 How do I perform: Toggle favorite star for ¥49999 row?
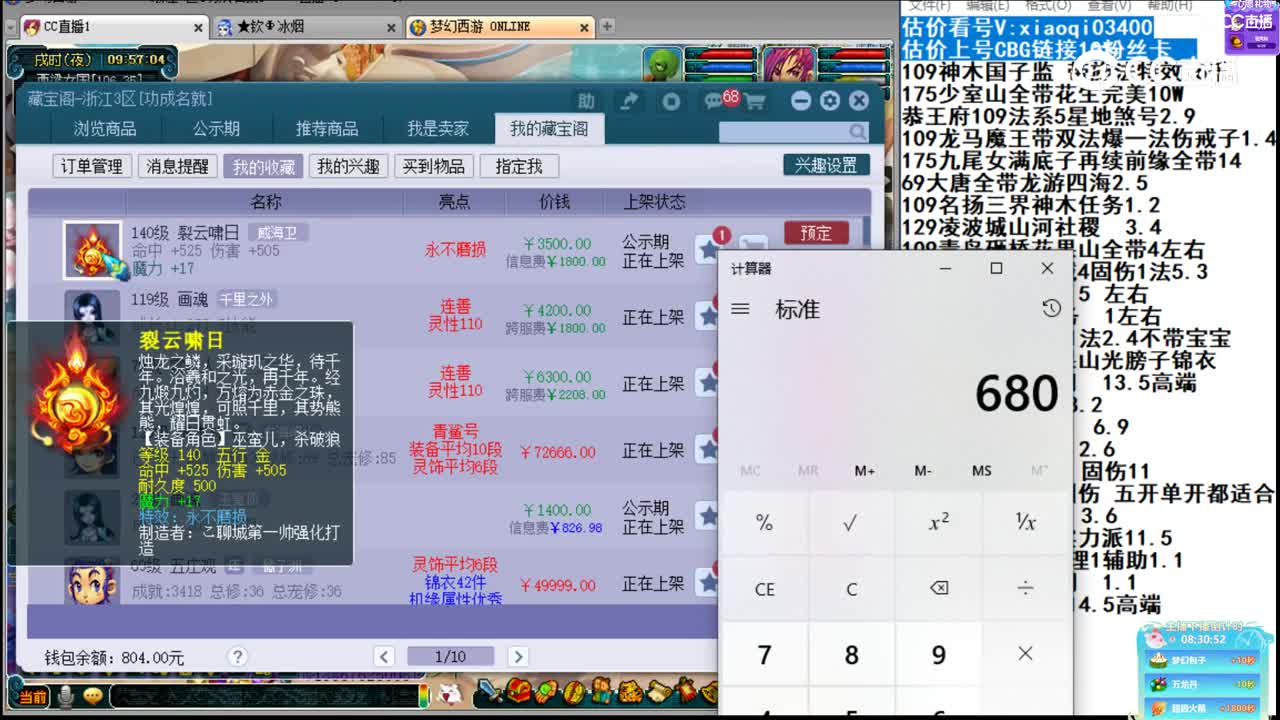tap(709, 583)
